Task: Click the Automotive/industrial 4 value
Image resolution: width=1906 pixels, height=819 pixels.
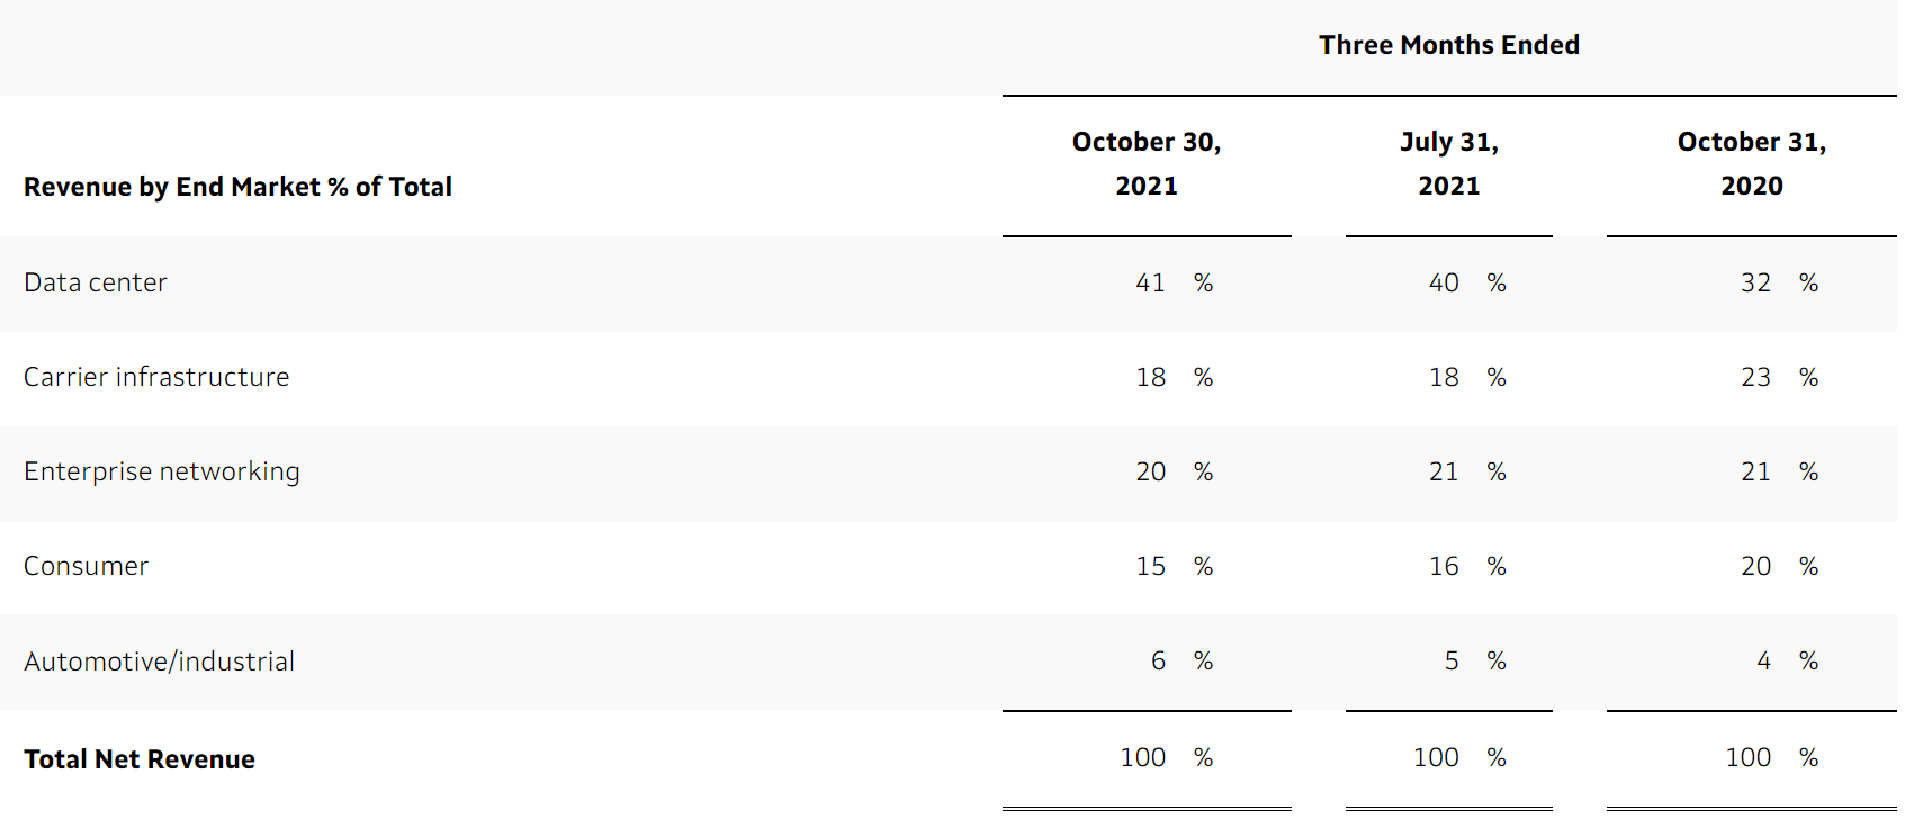Action: [1763, 660]
